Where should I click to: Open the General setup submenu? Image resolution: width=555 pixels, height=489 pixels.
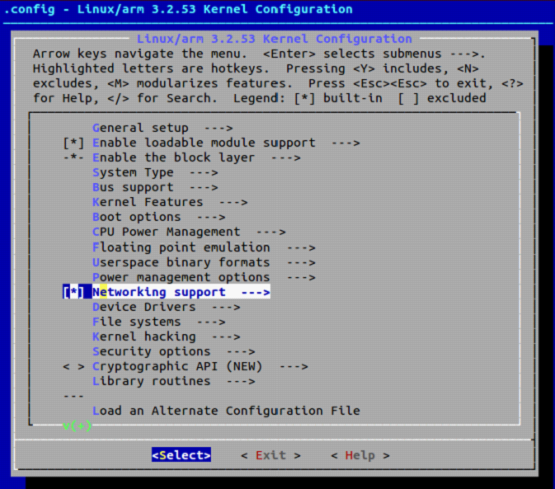pyautogui.click(x=162, y=128)
